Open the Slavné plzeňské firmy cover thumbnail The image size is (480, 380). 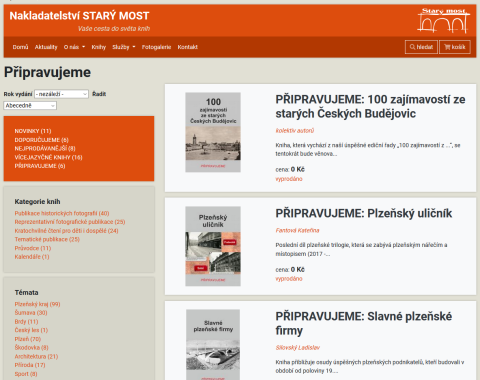pos(213,345)
